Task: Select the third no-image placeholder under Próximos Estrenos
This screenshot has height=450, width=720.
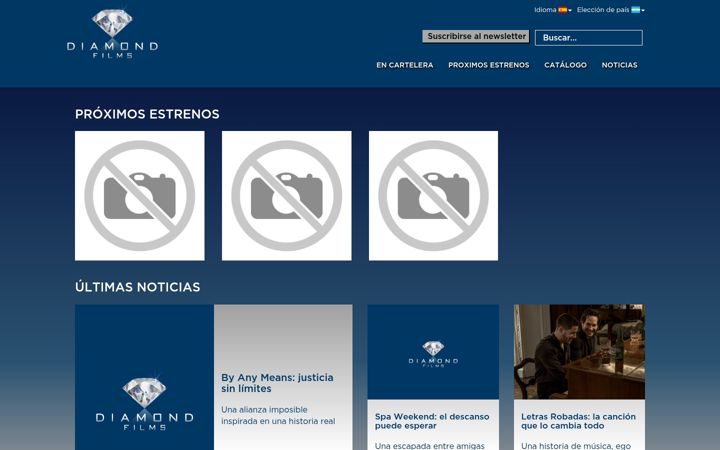Action: pyautogui.click(x=433, y=196)
